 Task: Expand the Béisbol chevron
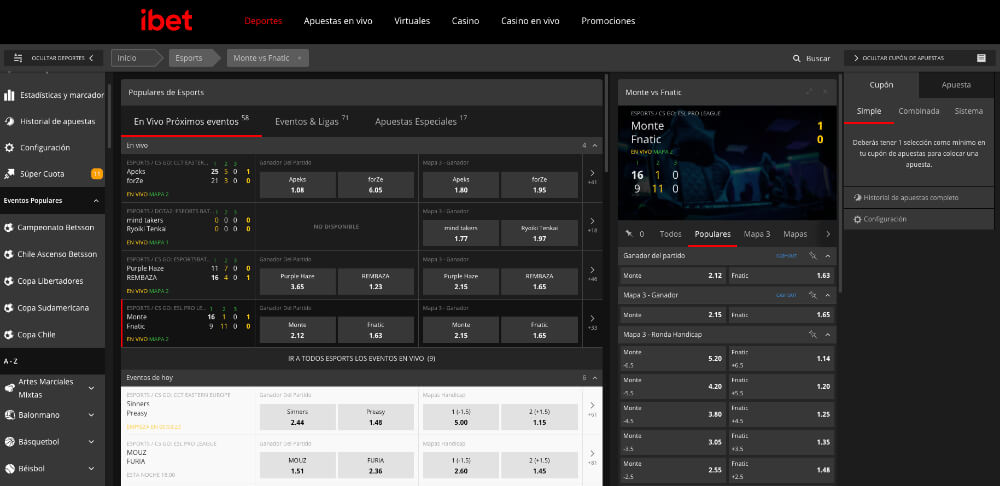[x=91, y=469]
